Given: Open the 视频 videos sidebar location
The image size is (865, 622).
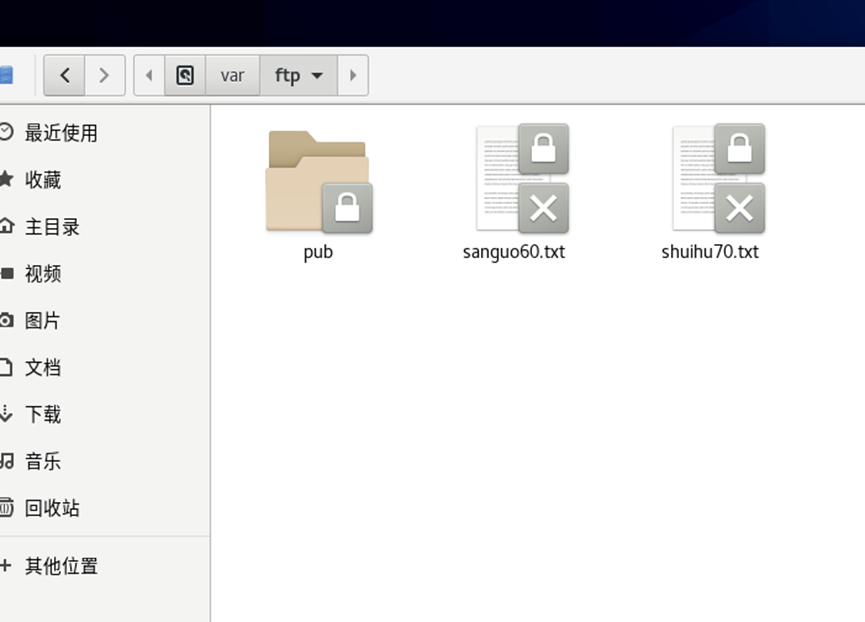Looking at the screenshot, I should 105,274.
